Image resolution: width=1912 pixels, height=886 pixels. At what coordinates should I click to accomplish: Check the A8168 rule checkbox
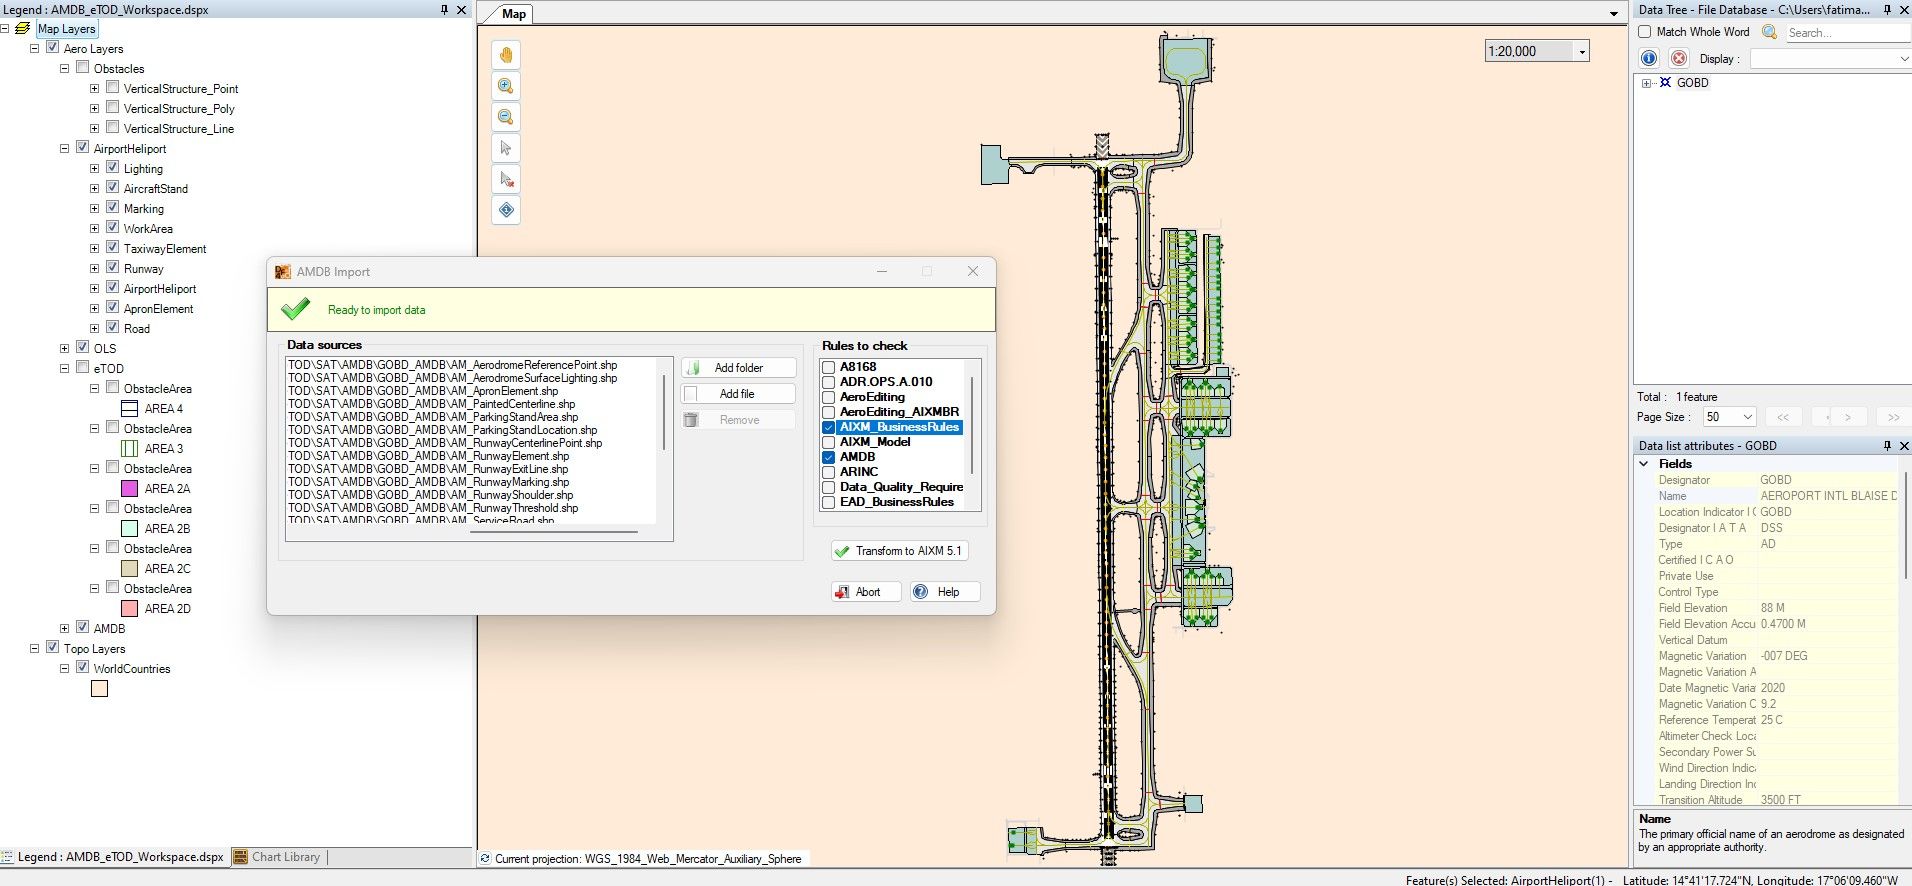tap(829, 367)
